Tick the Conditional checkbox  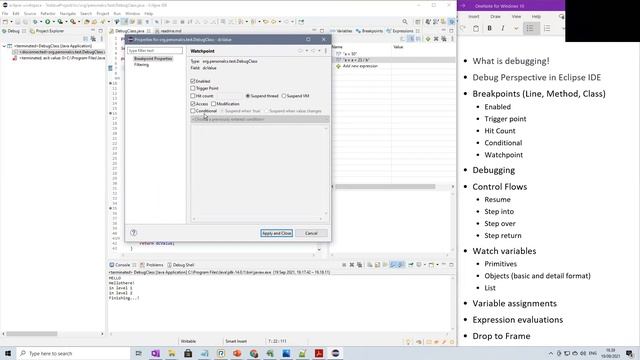coord(193,111)
